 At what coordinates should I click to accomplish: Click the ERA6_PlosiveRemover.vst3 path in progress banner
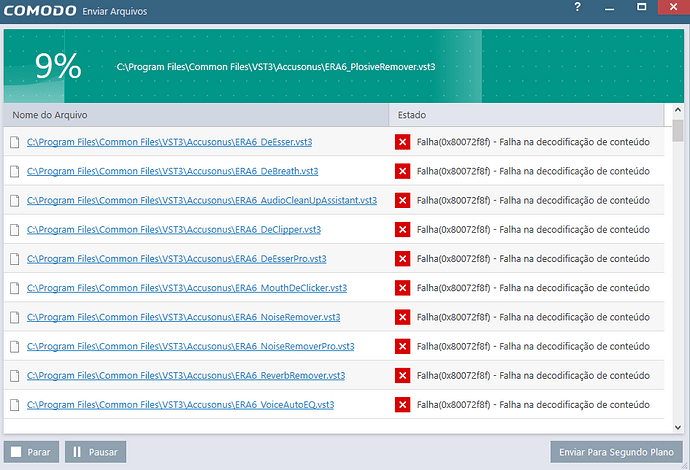(x=276, y=67)
